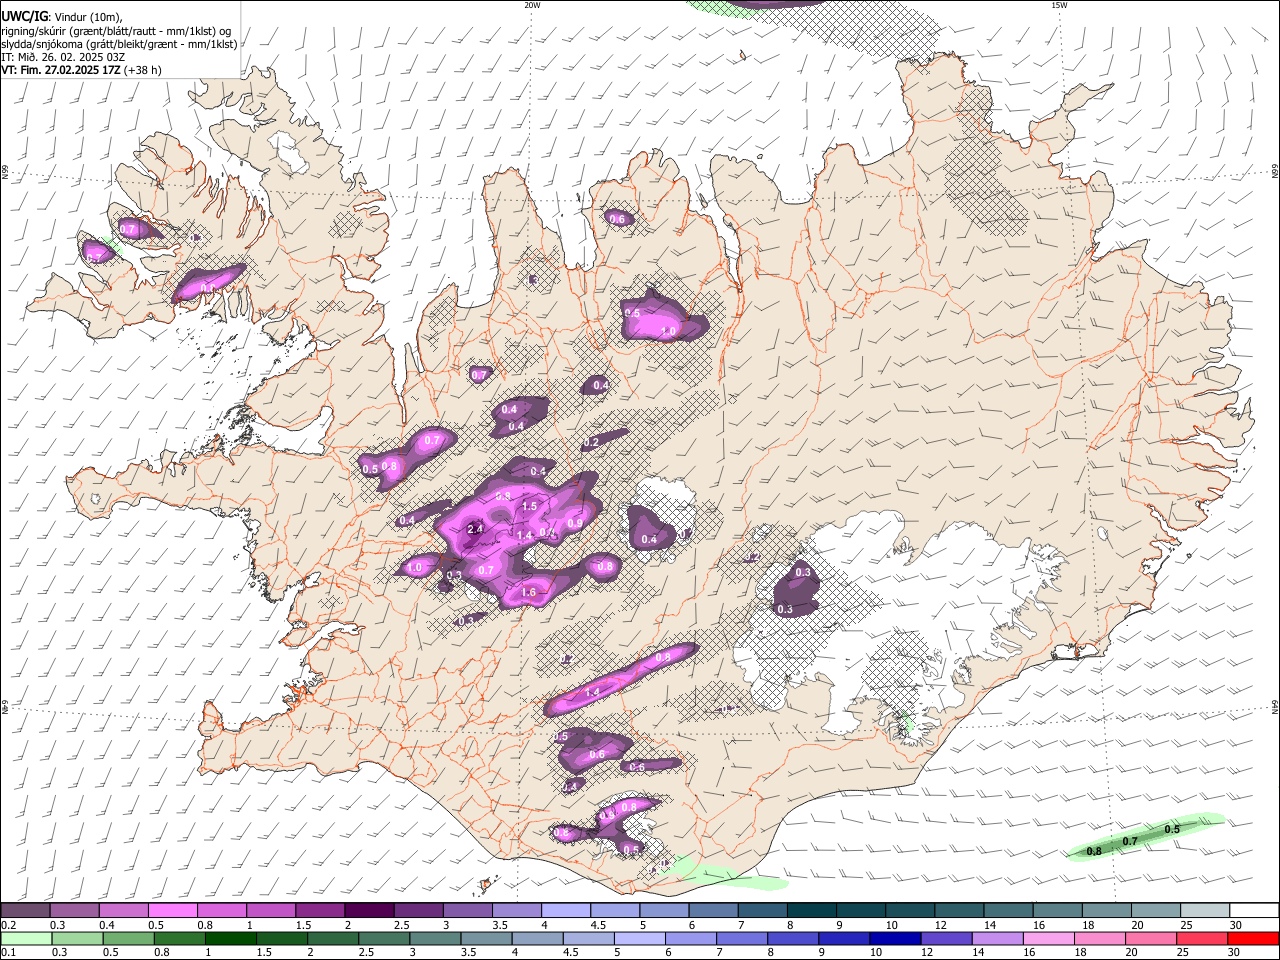Click the '1.6' snowfall value on map

point(528,593)
